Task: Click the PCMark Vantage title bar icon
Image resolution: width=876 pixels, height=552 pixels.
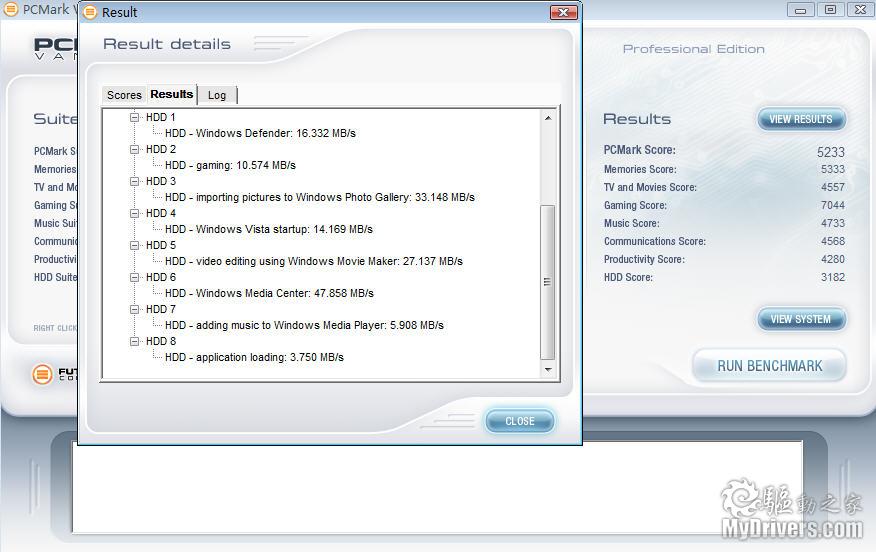Action: coord(12,9)
